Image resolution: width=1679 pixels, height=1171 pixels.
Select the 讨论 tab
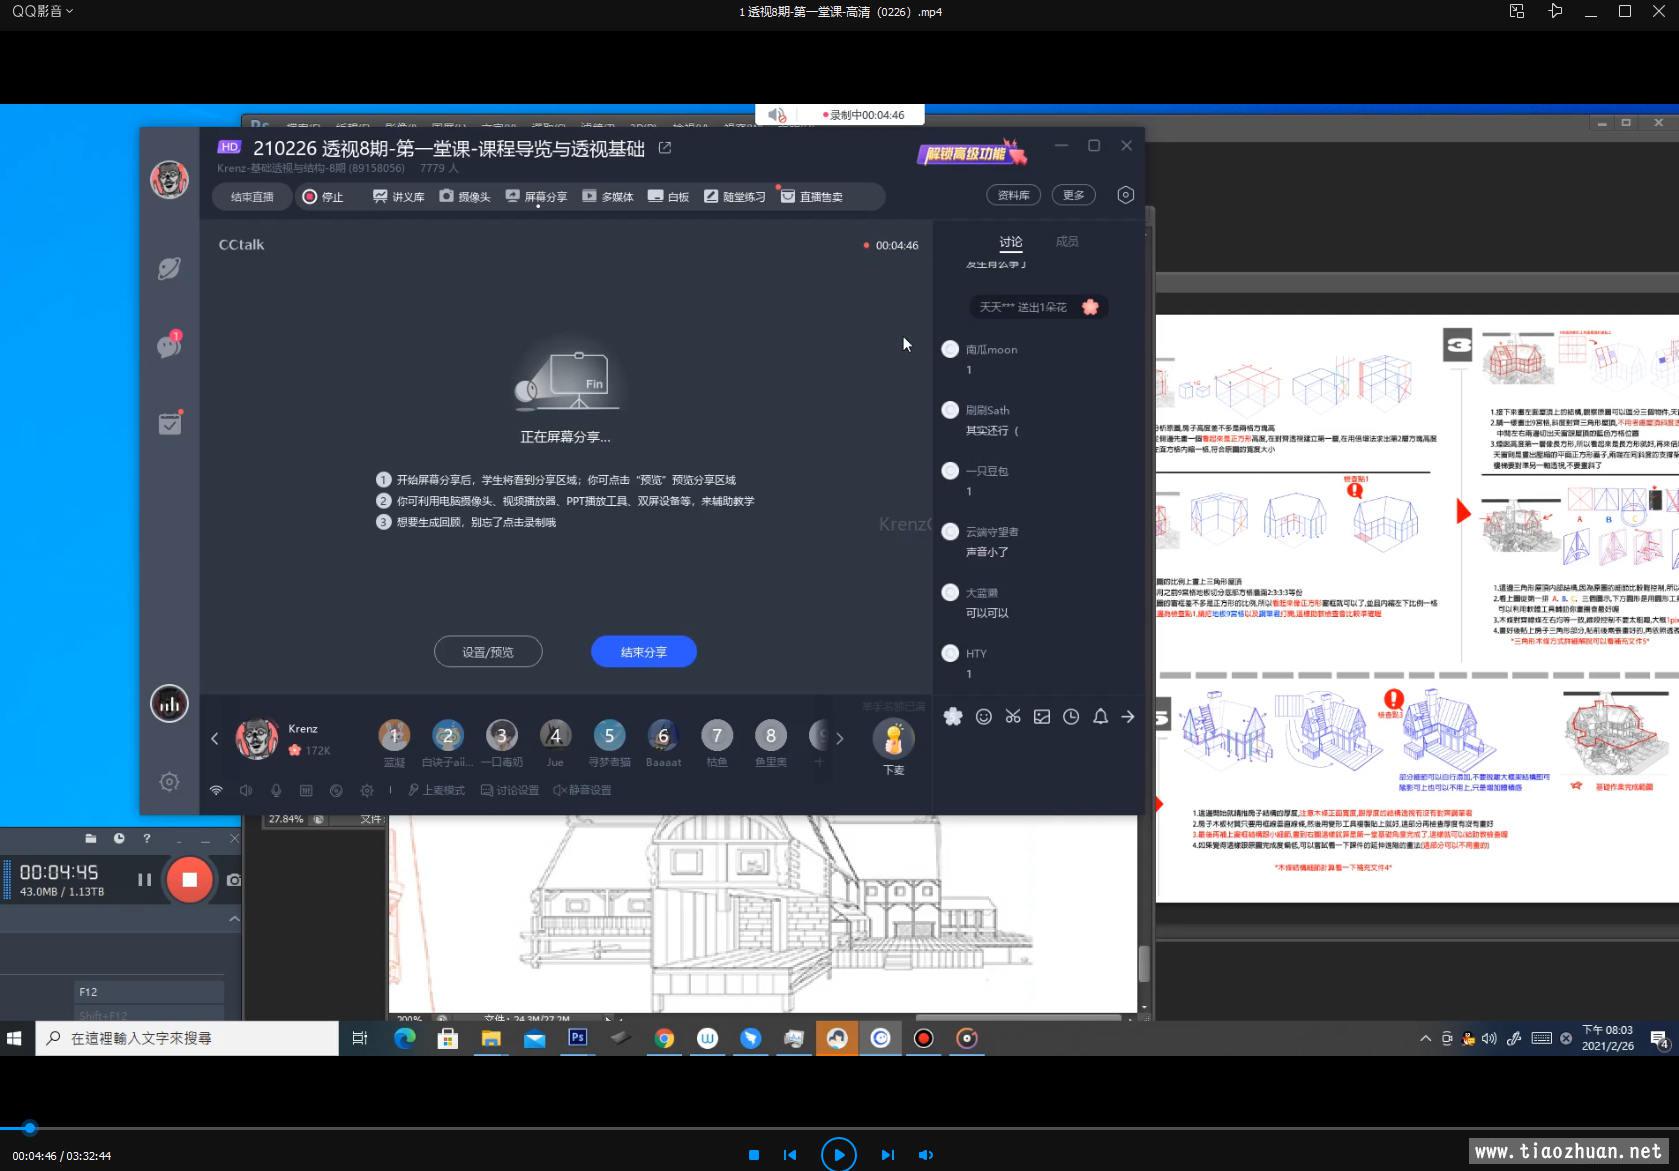tap(1011, 242)
